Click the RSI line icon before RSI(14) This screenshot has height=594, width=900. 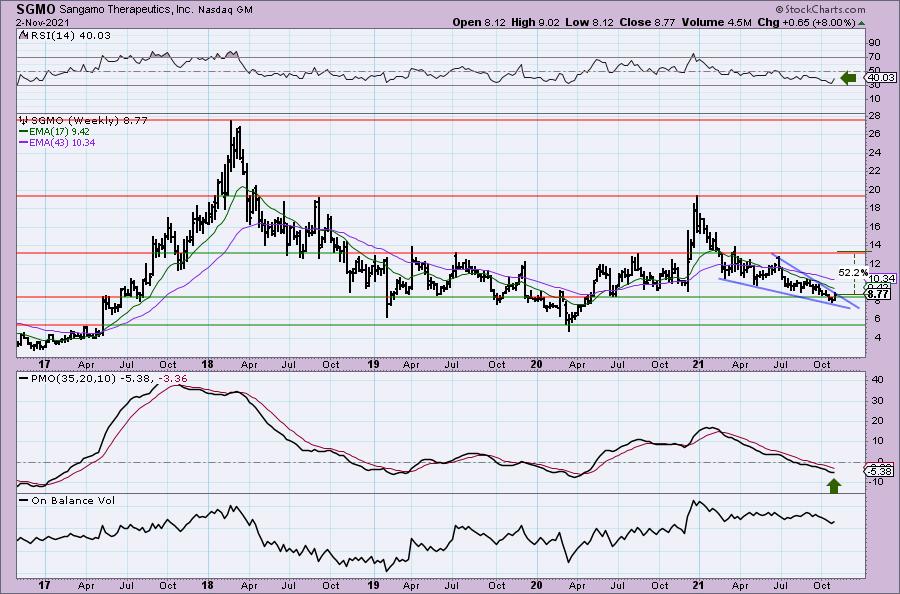tap(23, 35)
